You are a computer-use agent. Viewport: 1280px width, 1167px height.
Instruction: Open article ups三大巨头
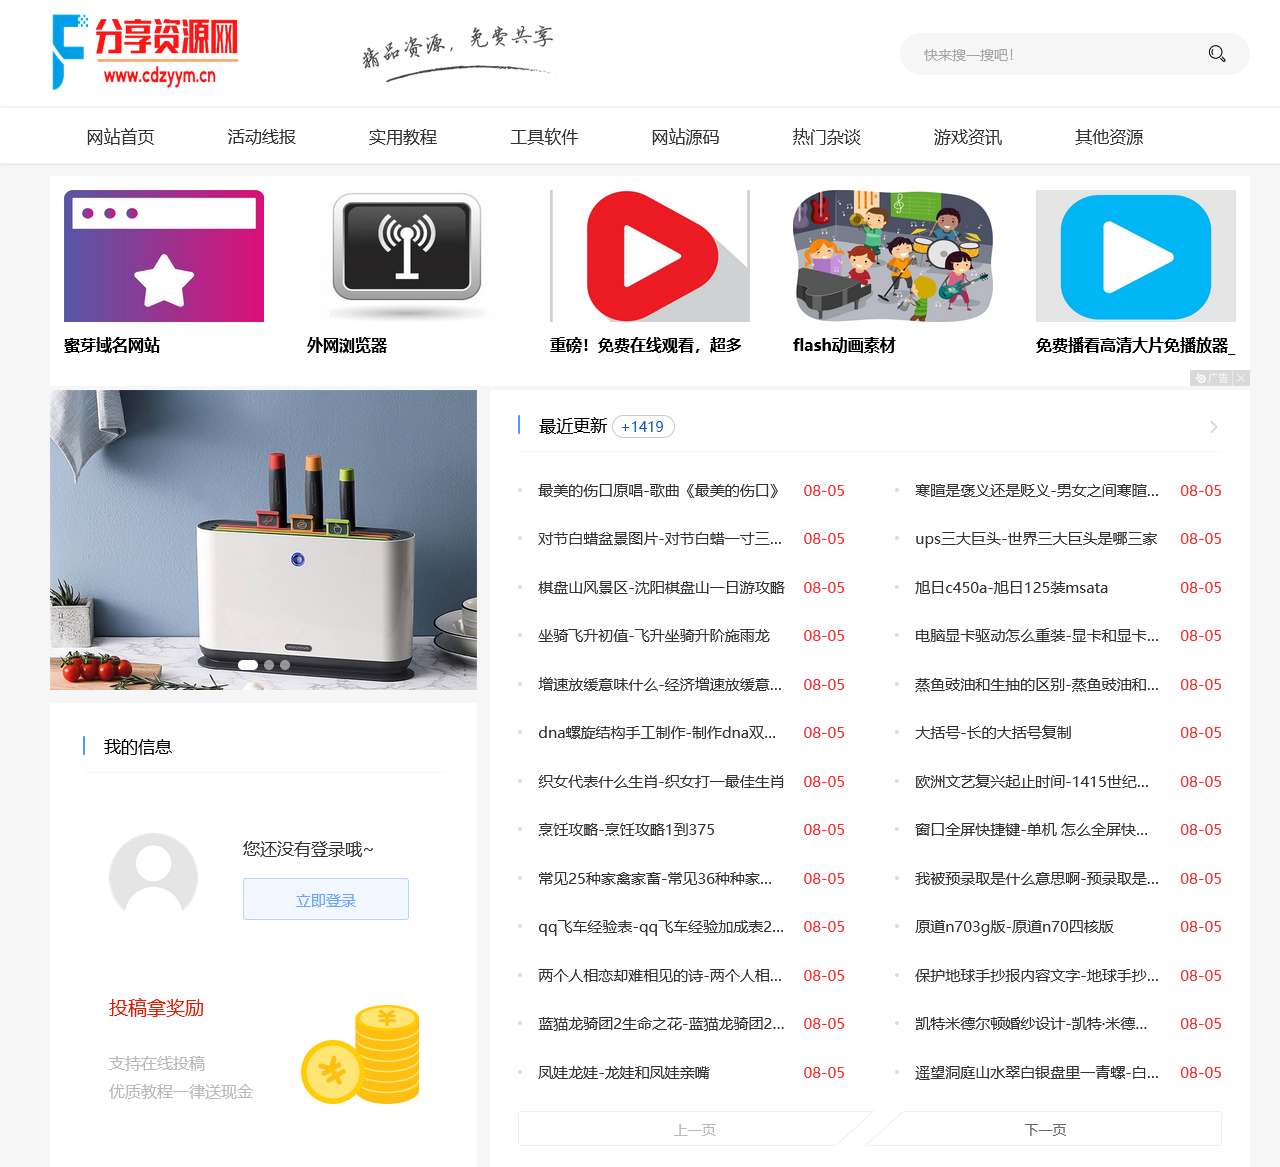click(x=1036, y=539)
